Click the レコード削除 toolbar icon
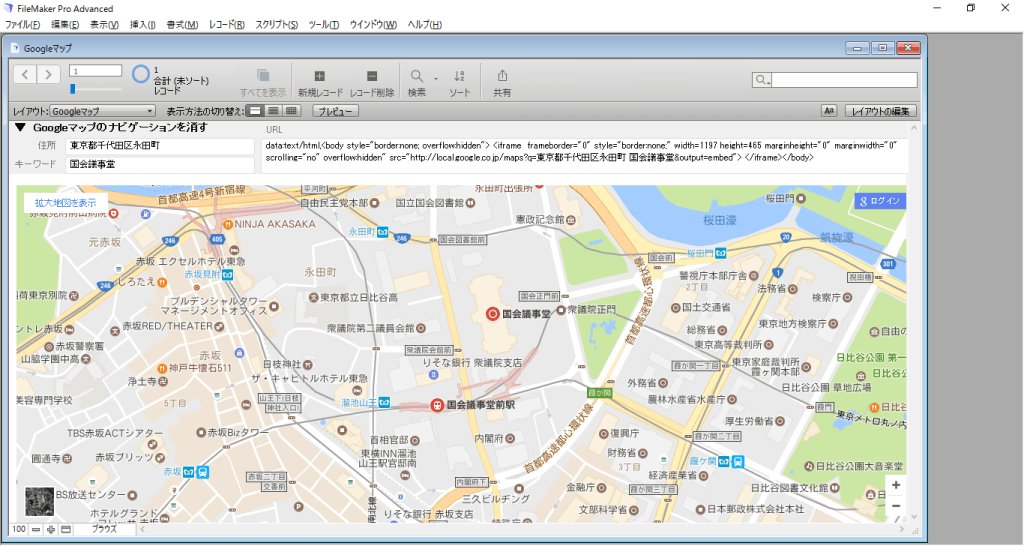 point(372,76)
